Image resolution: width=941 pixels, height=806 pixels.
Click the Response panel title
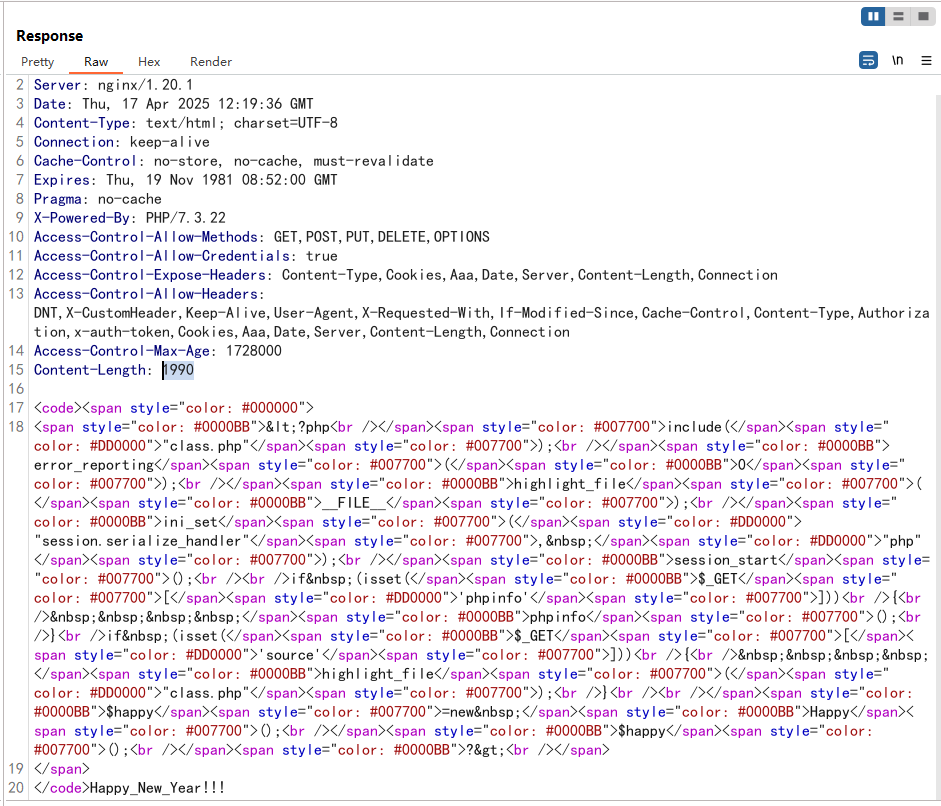pos(49,36)
